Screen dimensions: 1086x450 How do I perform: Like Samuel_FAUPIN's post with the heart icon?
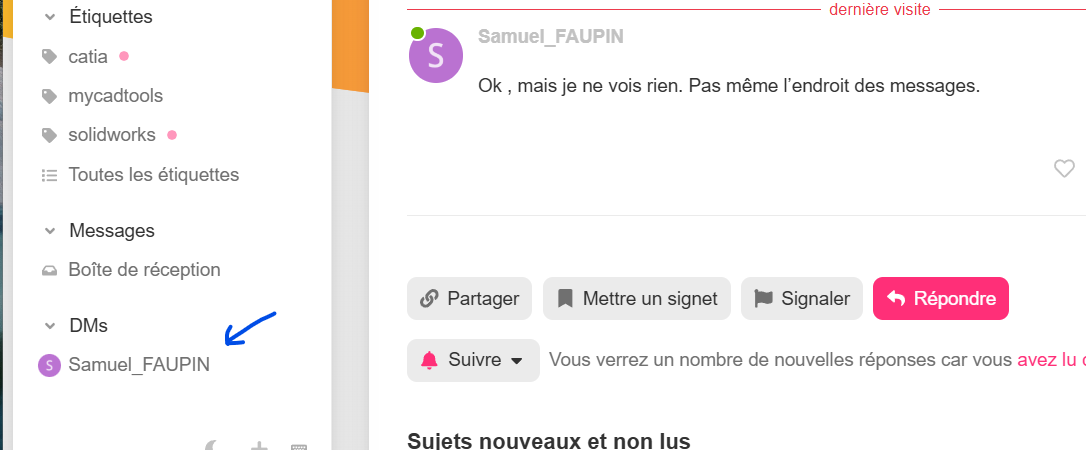click(1064, 168)
